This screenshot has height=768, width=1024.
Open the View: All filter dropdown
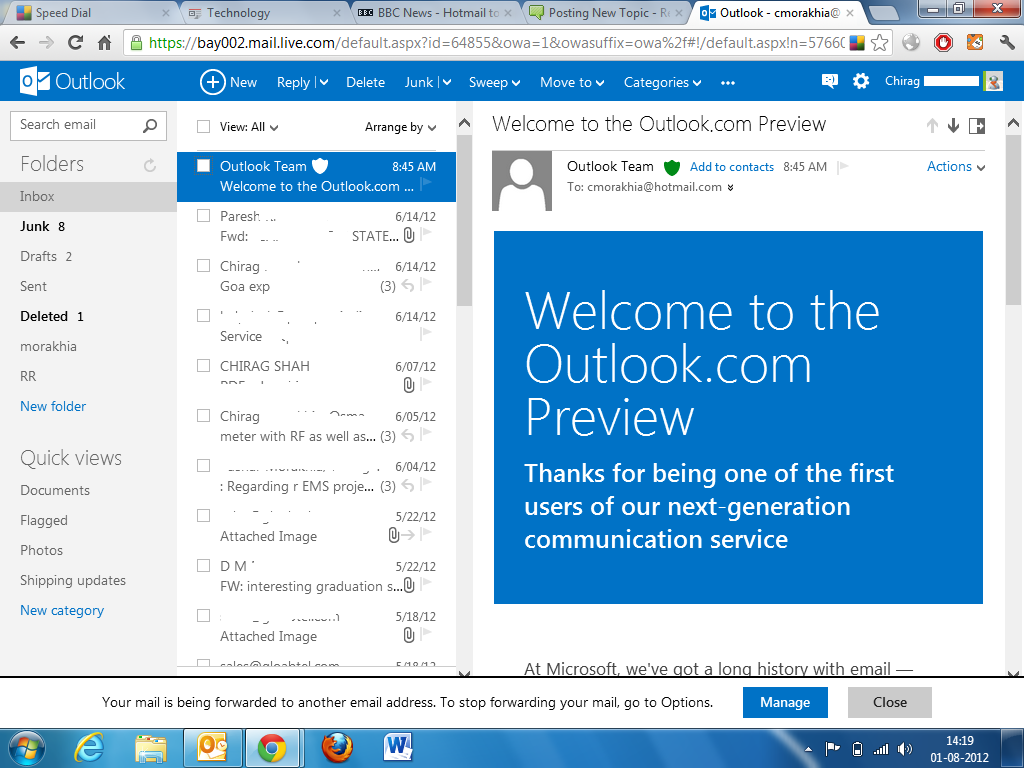pos(249,127)
